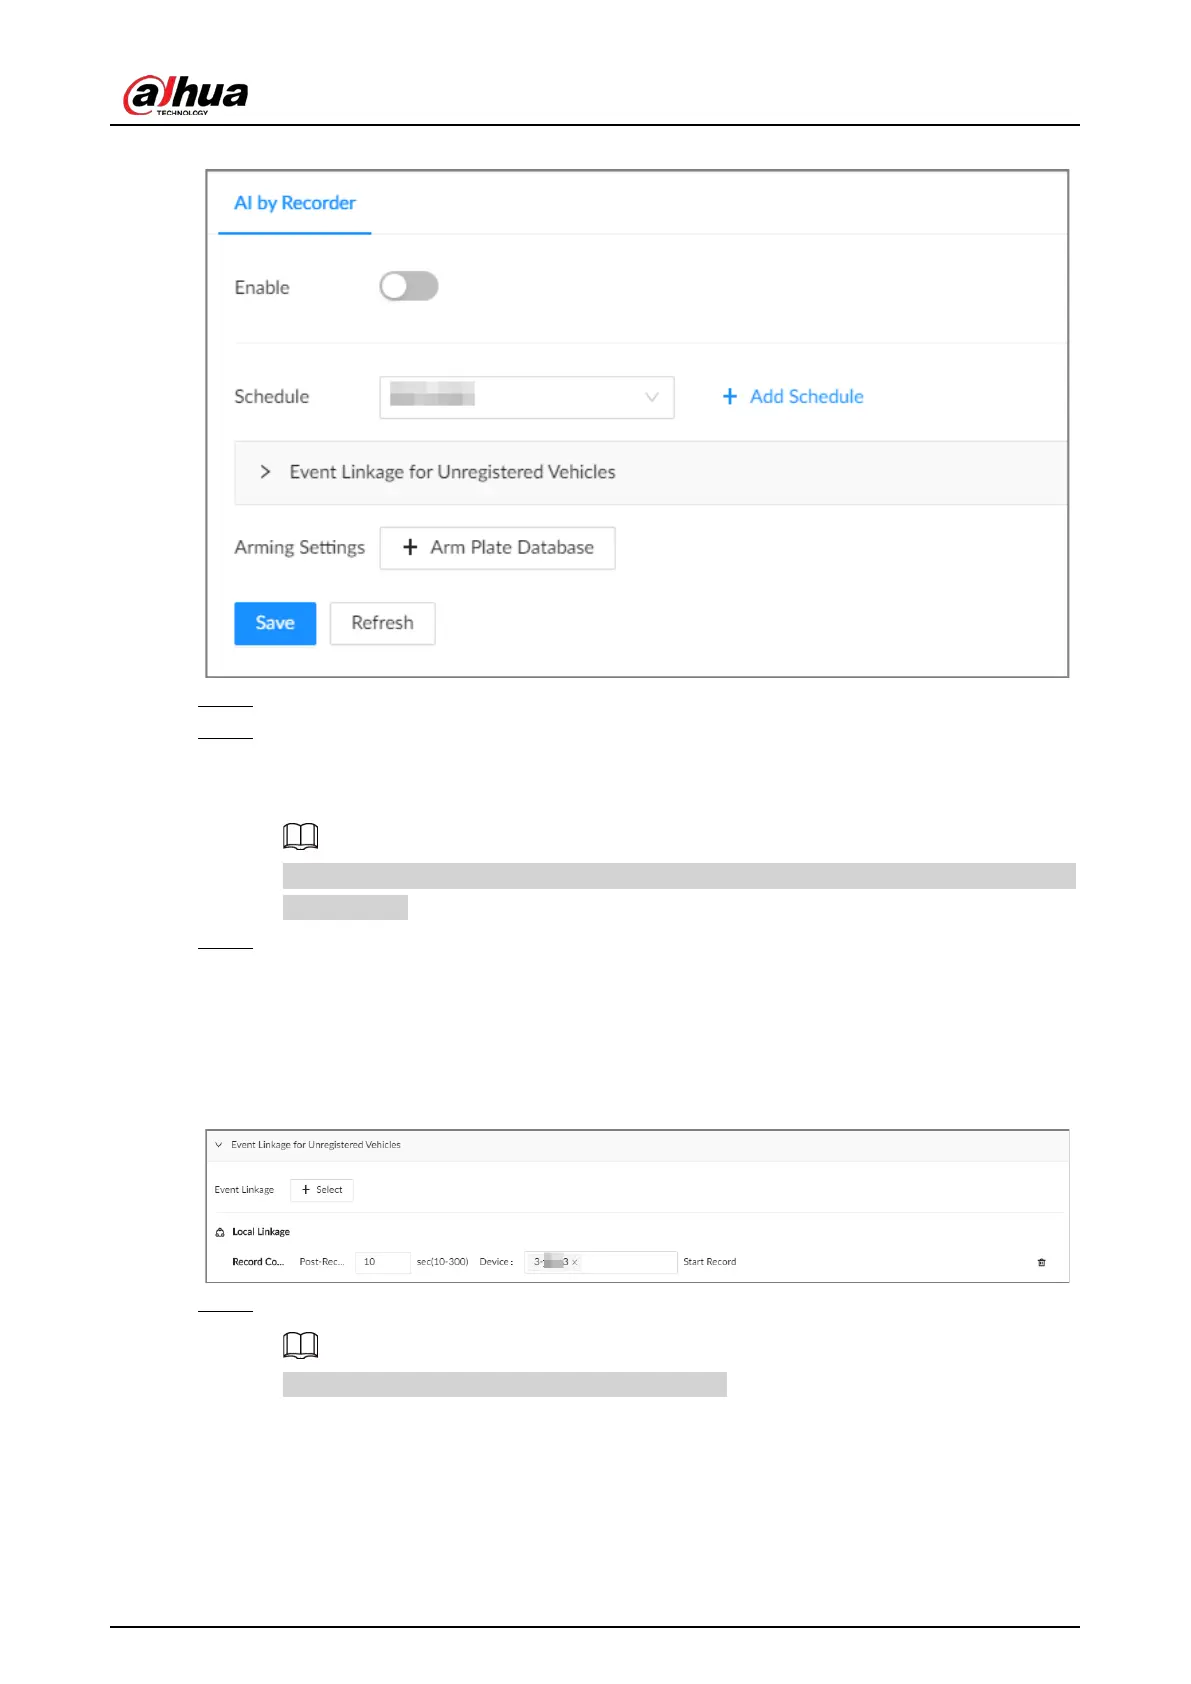Click the Schedule dropdown chevron arrow
Image resolution: width=1191 pixels, height=1684 pixels.
pos(652,397)
